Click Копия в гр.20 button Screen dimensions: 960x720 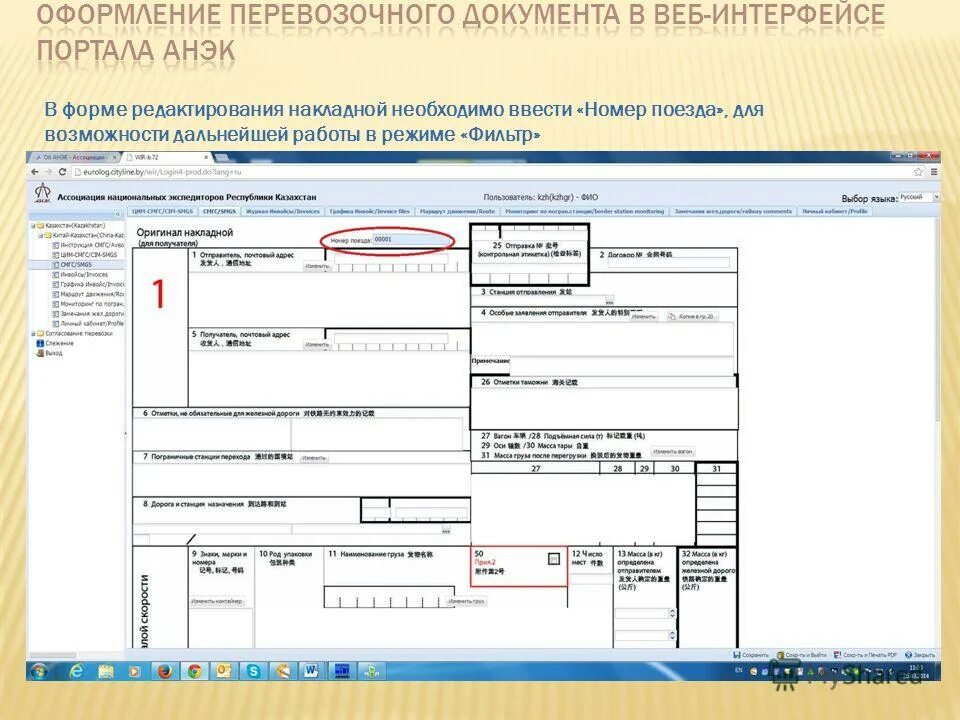click(692, 317)
